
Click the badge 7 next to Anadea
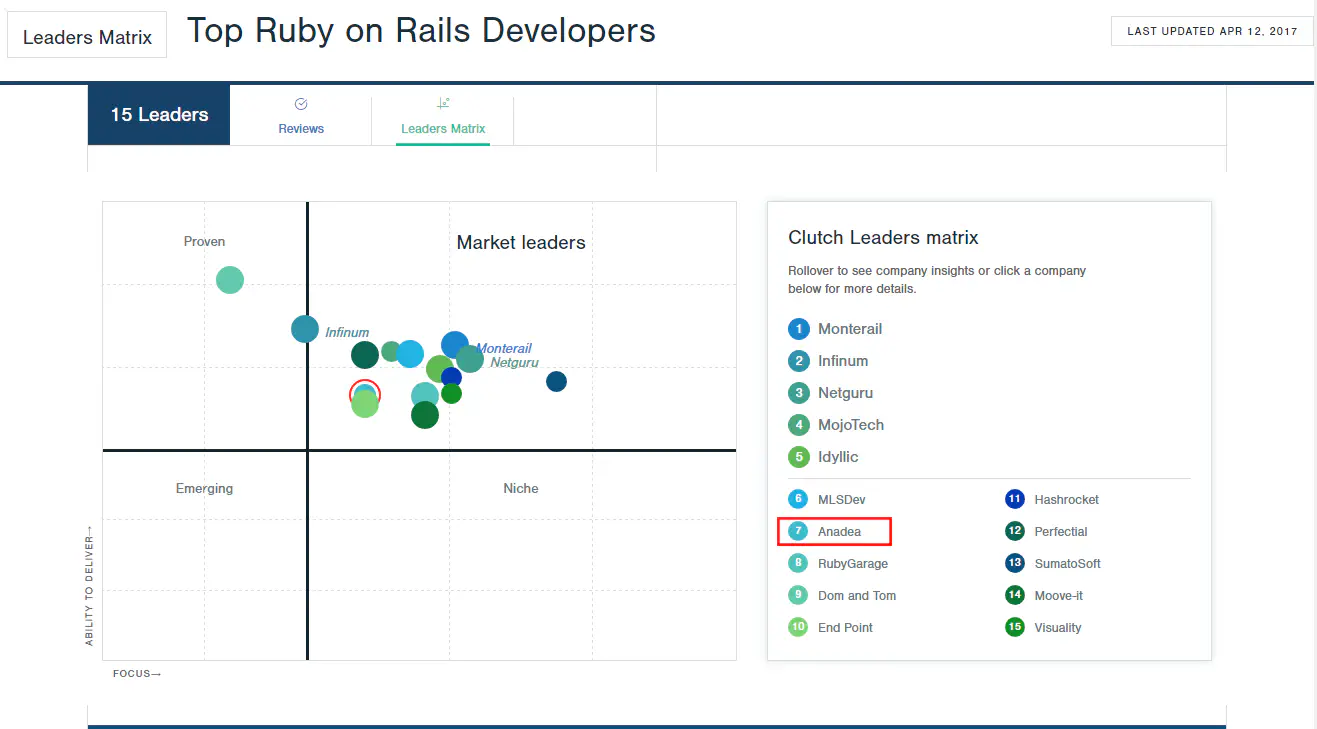tap(797, 531)
